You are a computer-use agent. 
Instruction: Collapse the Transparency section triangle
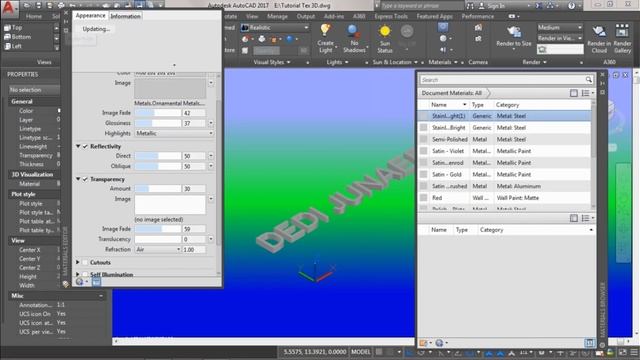click(x=78, y=179)
